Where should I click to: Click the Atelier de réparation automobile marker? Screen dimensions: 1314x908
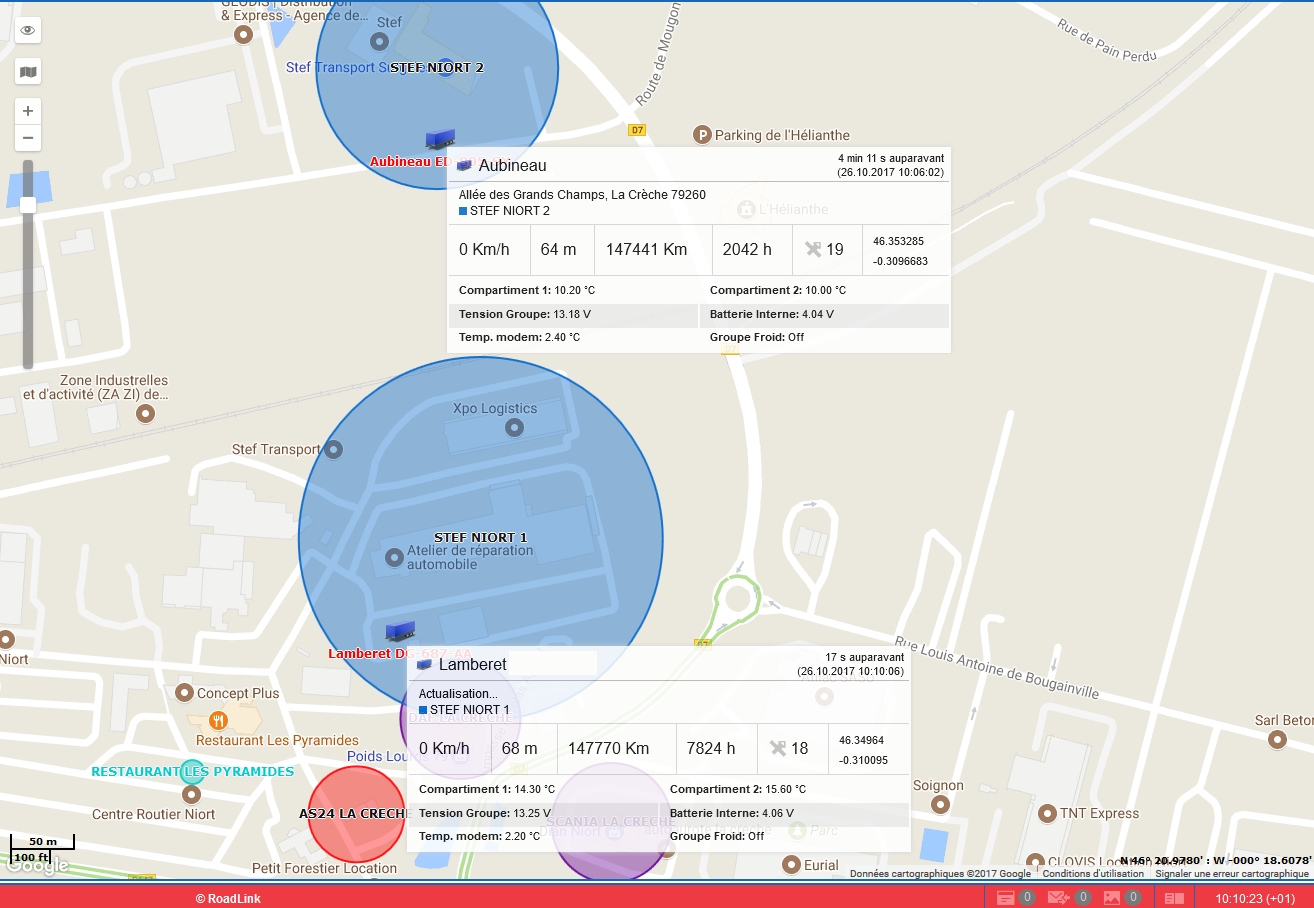tap(394, 555)
